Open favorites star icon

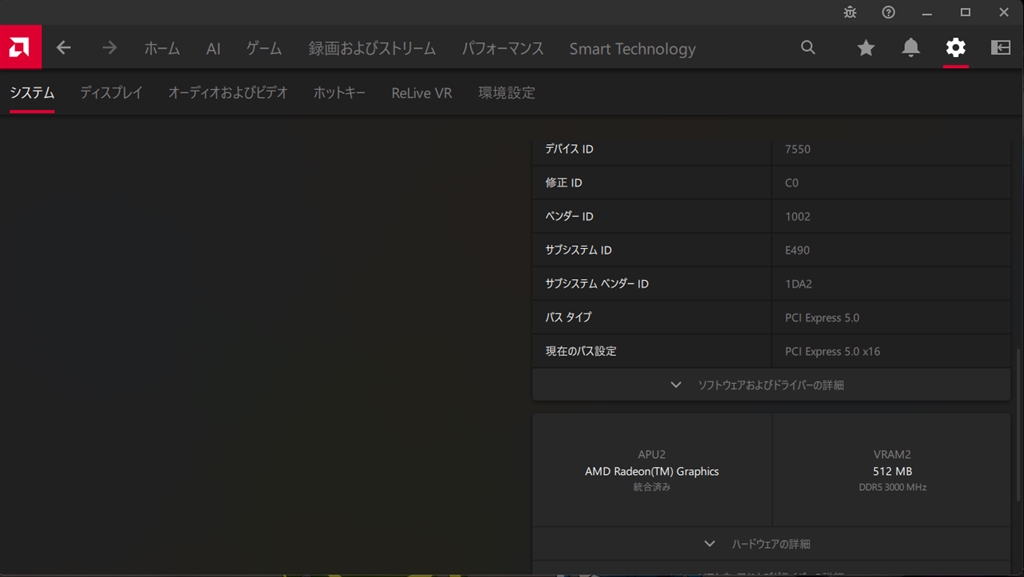tap(866, 48)
